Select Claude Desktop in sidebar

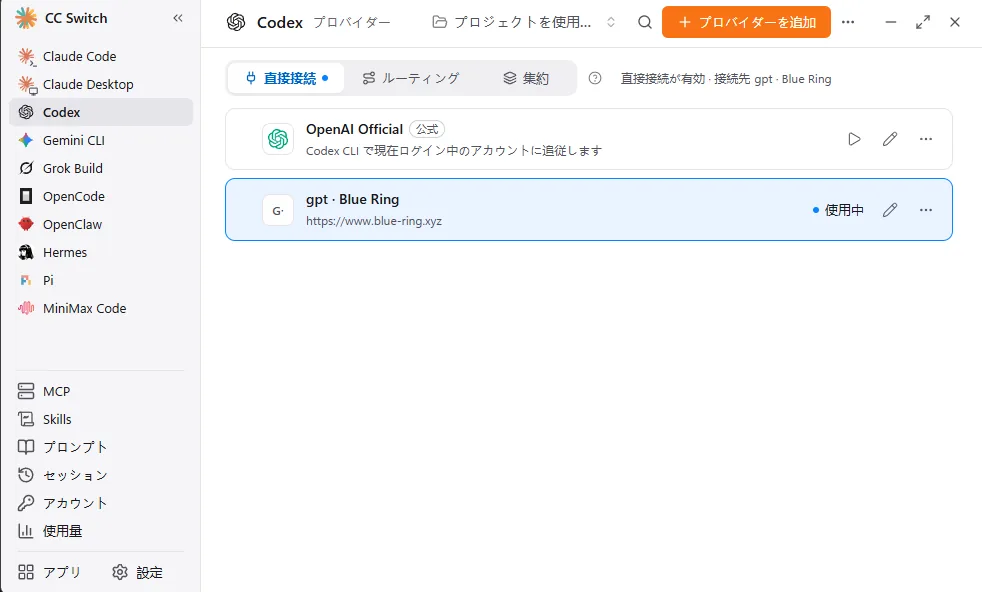101,84
